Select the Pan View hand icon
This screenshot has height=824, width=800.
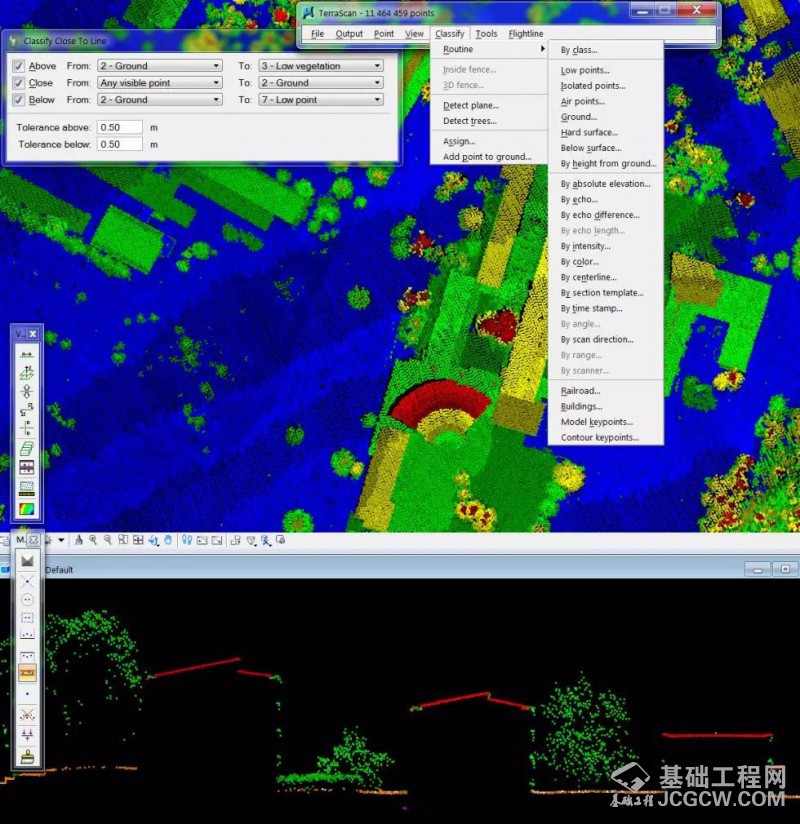coord(169,541)
